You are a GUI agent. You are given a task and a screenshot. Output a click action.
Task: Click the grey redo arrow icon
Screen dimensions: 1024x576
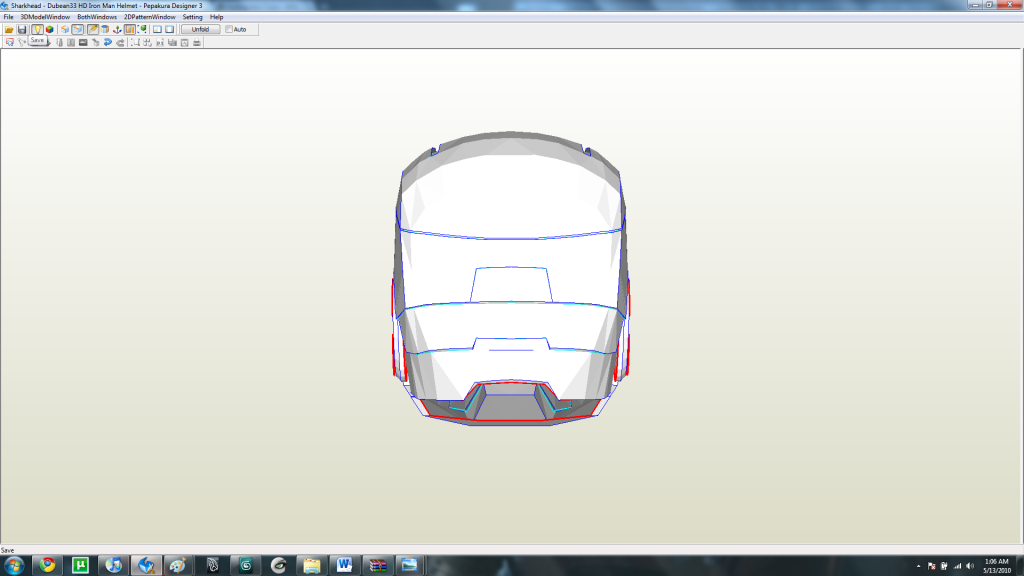click(x=120, y=42)
